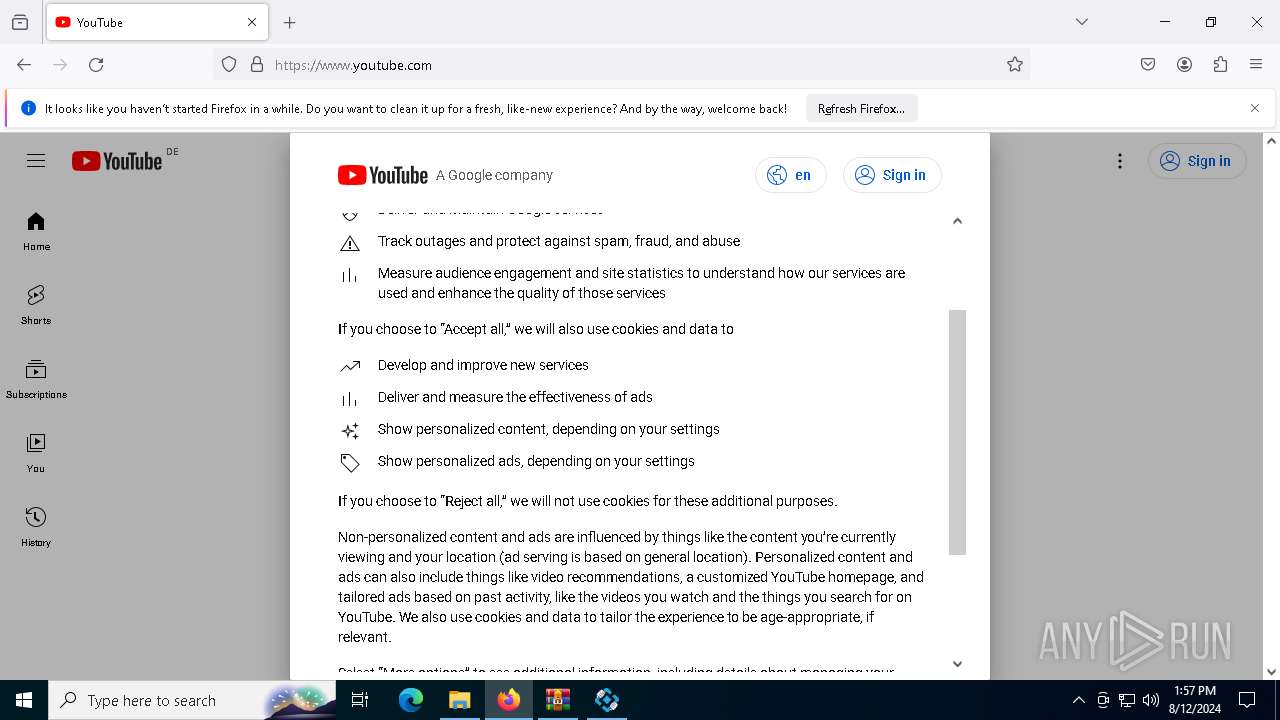
Task: Open Save to Pocket icon
Action: pyautogui.click(x=1148, y=65)
